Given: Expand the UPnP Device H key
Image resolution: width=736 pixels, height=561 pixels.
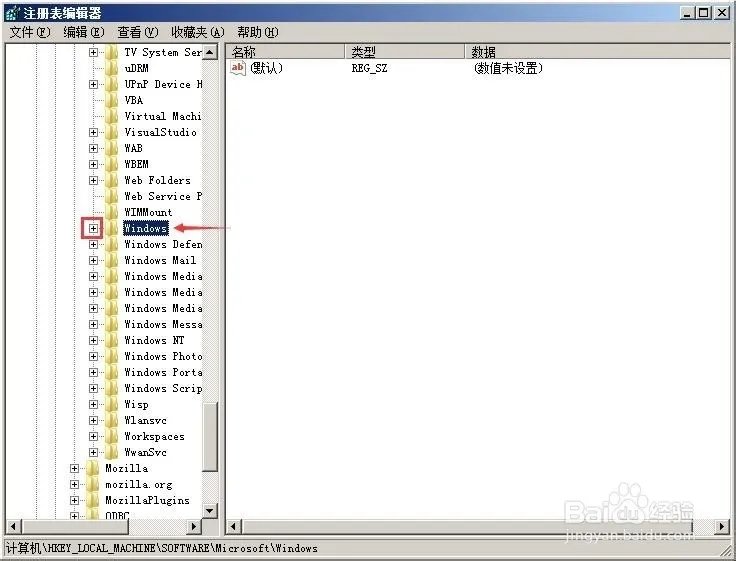Looking at the screenshot, I should tap(93, 84).
